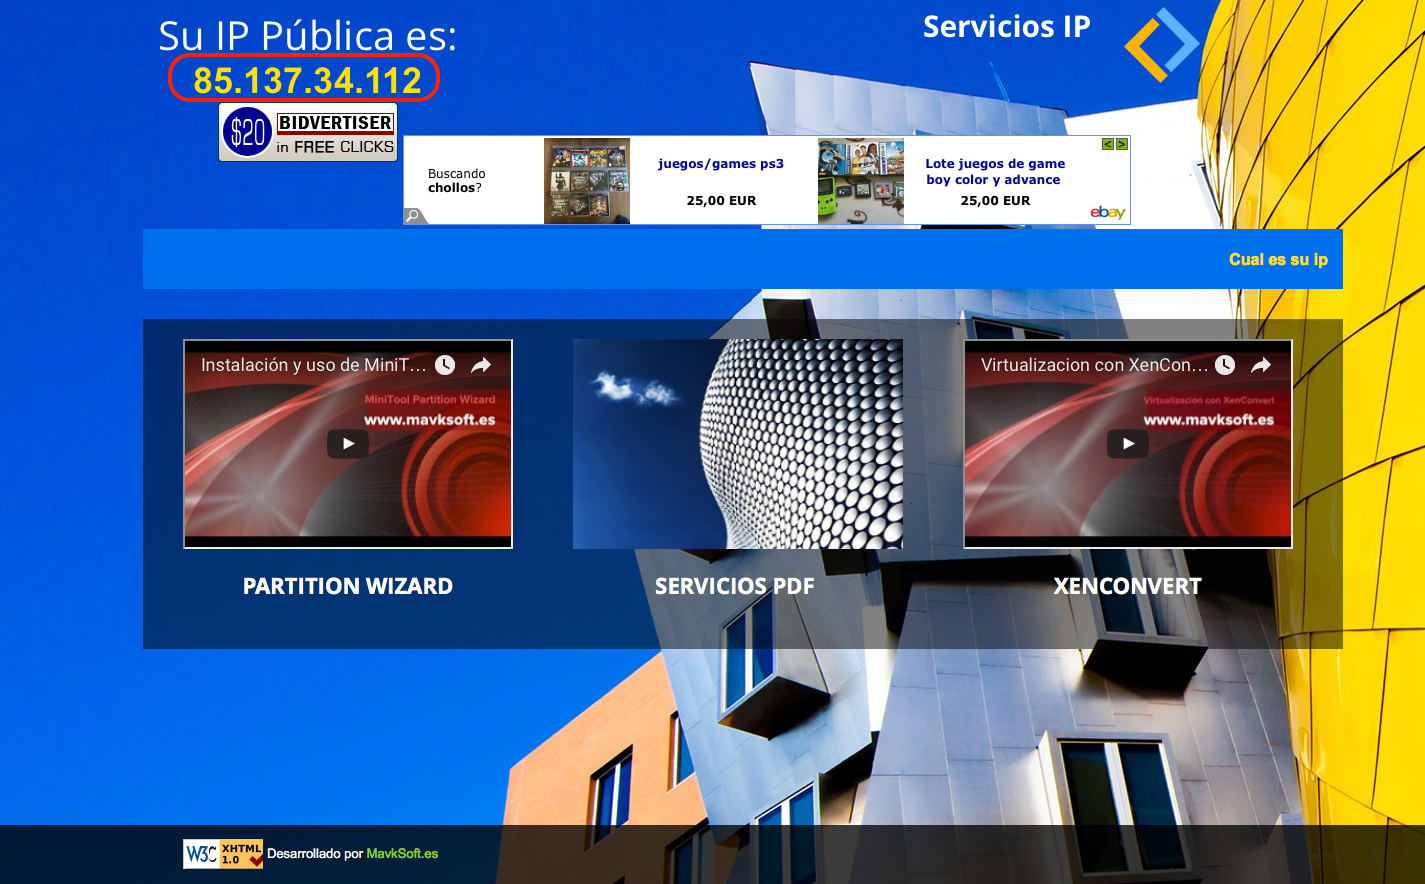
Task: Click the Servicios IP chevron logo
Action: [x=1161, y=44]
